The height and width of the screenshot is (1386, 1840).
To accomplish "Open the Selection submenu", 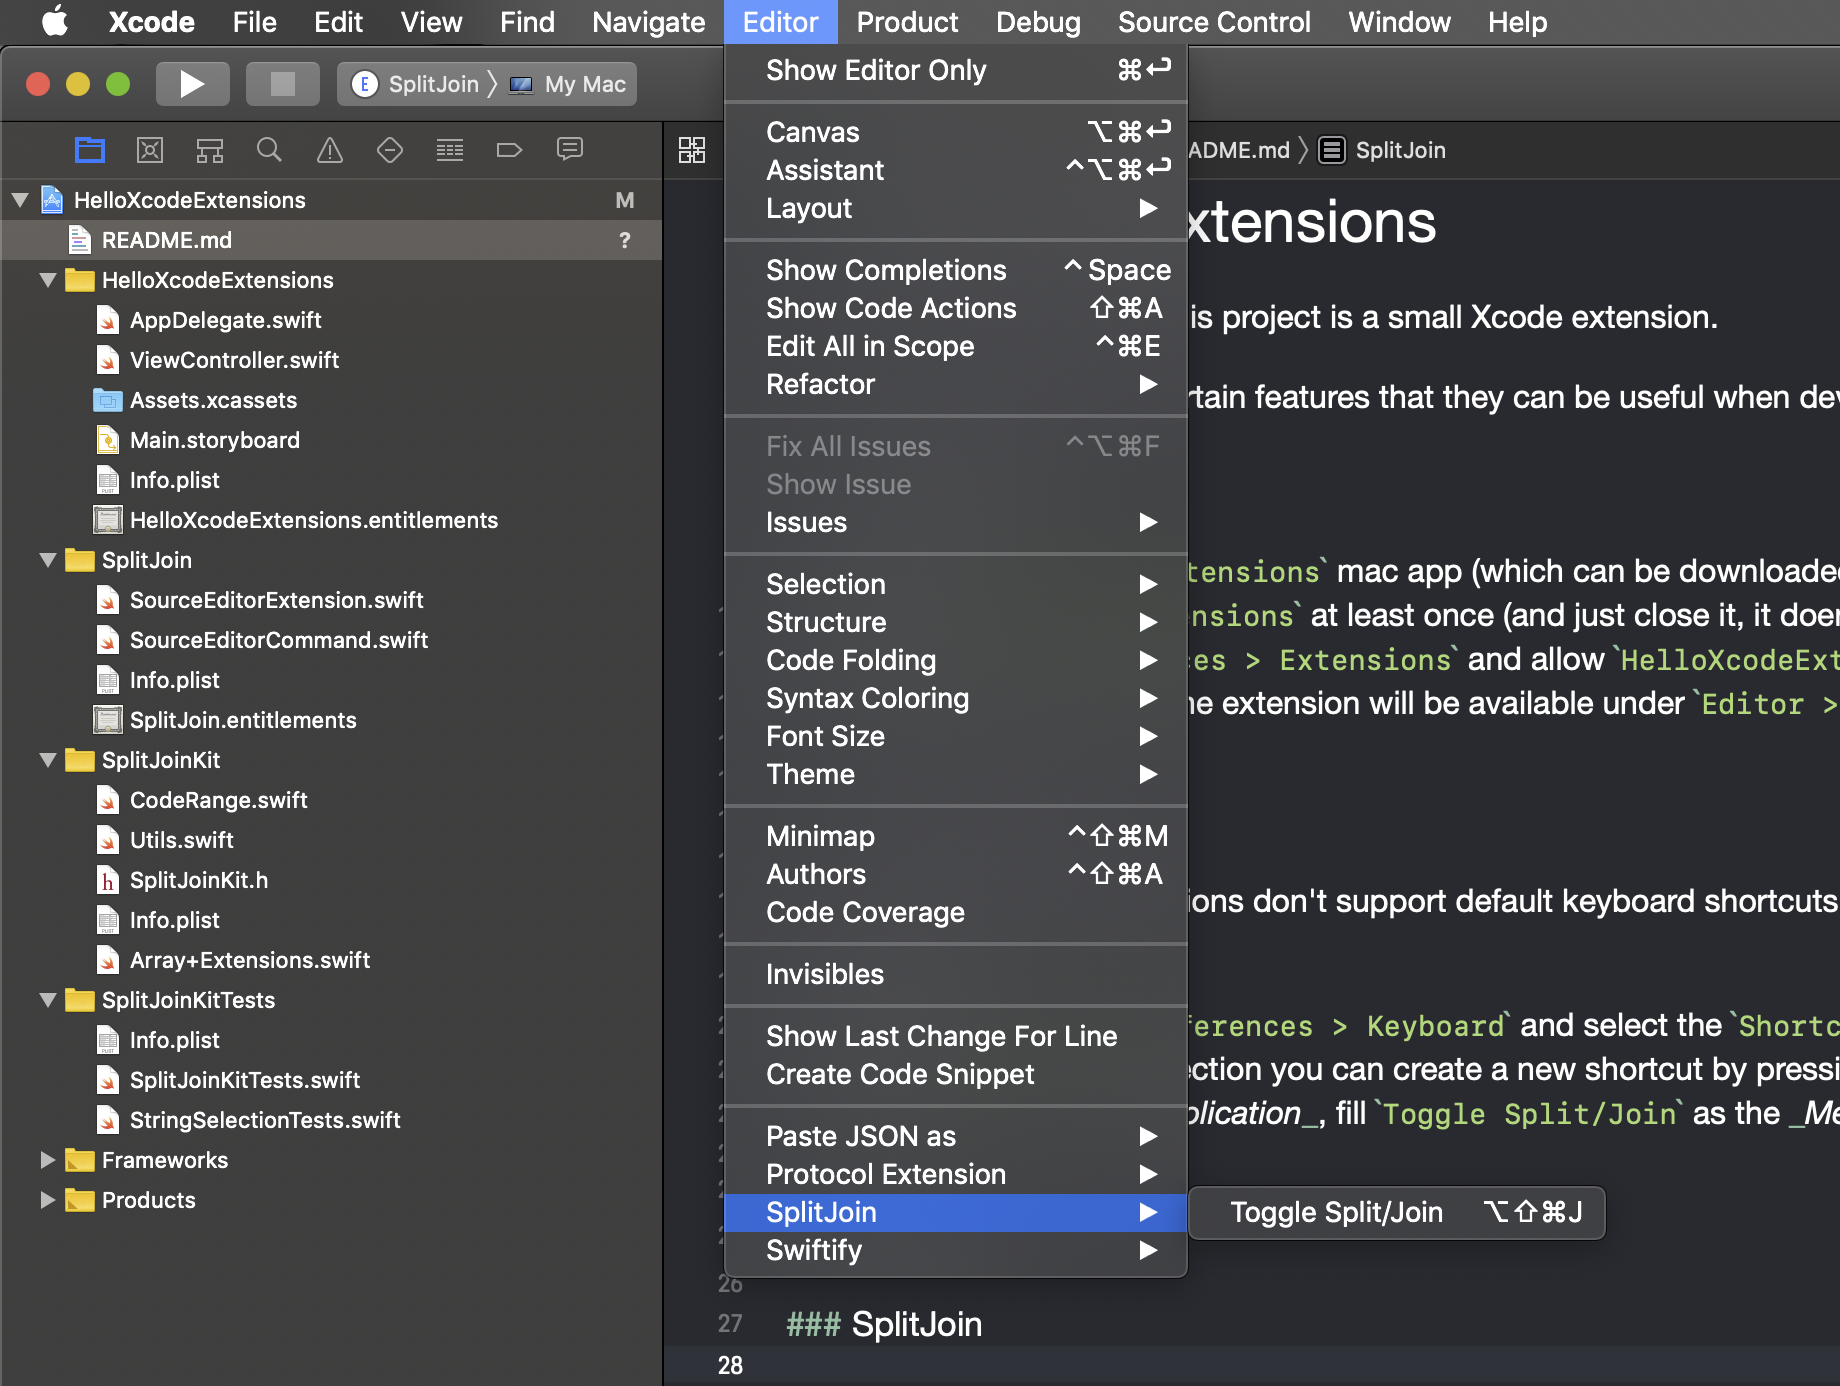I will (955, 584).
